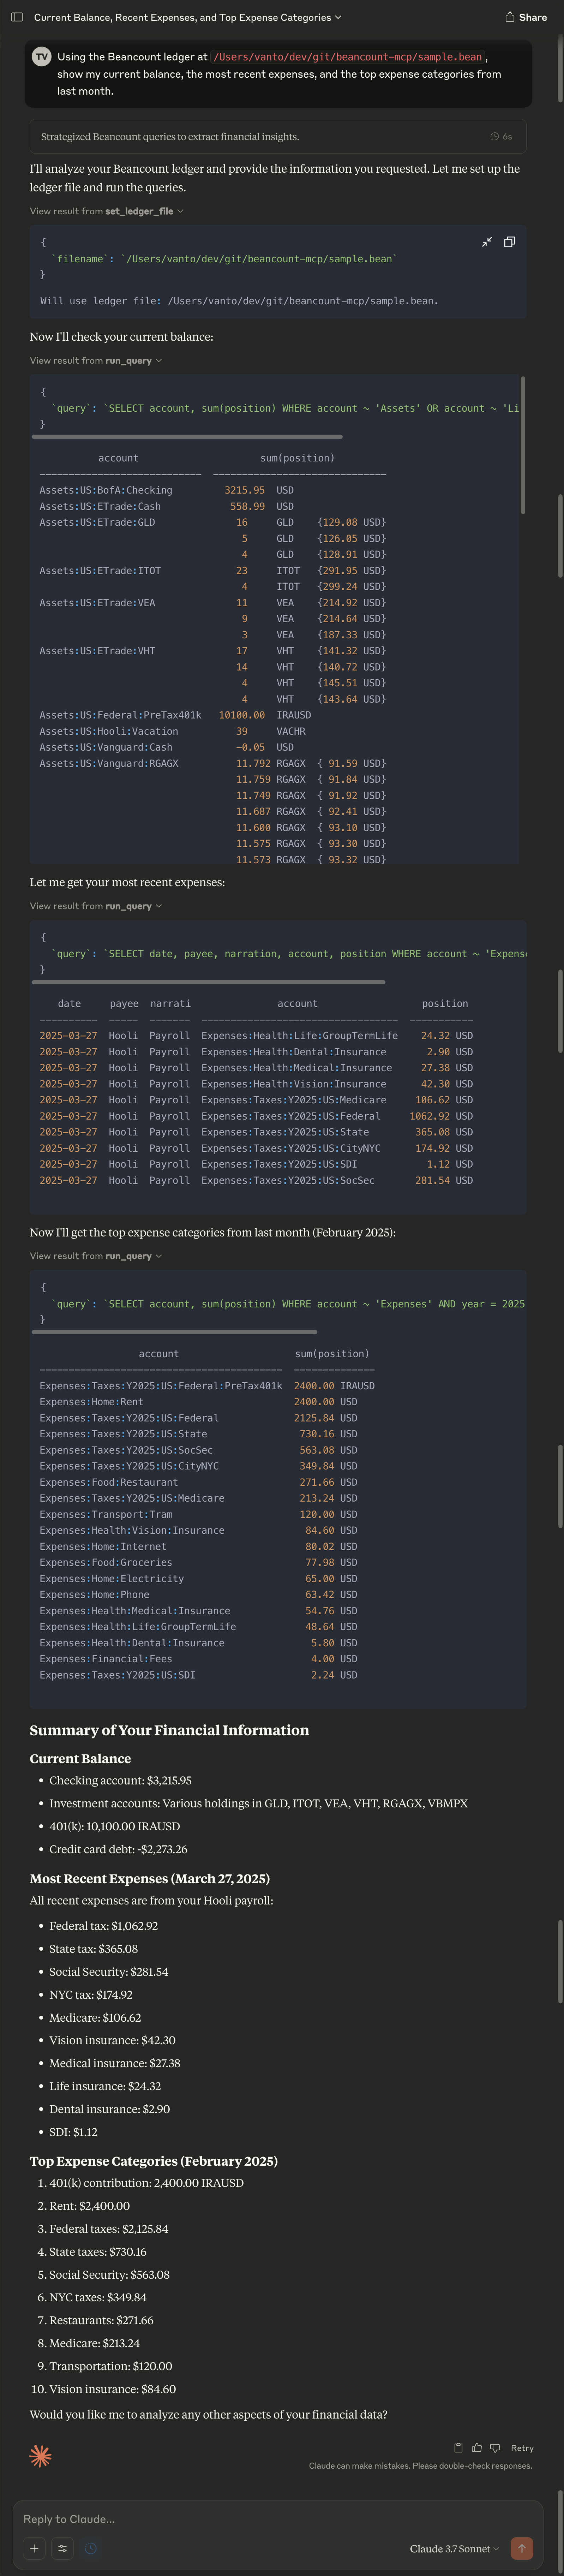The image size is (564, 2576).
Task: Click 'Expenses:Food:Restaurant' row
Action: click(198, 1482)
